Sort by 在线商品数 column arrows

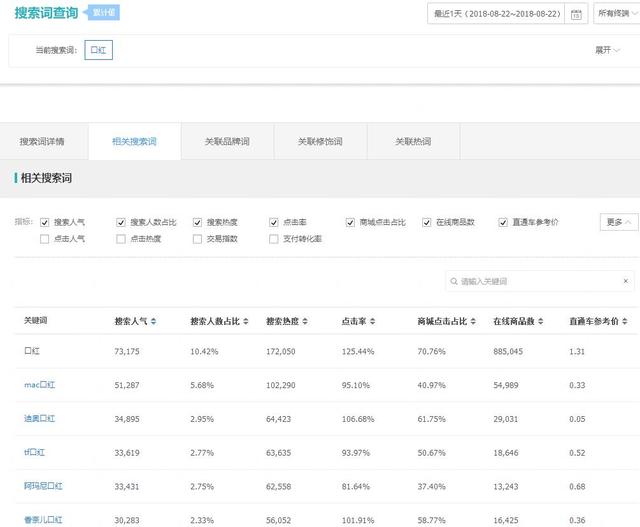pos(540,321)
